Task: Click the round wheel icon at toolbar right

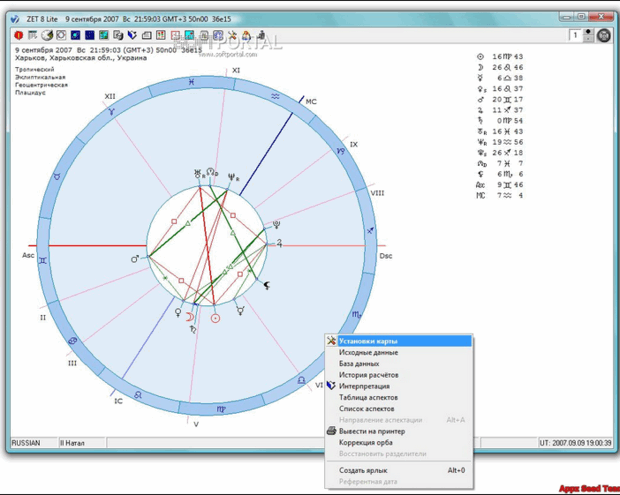Action: point(603,36)
